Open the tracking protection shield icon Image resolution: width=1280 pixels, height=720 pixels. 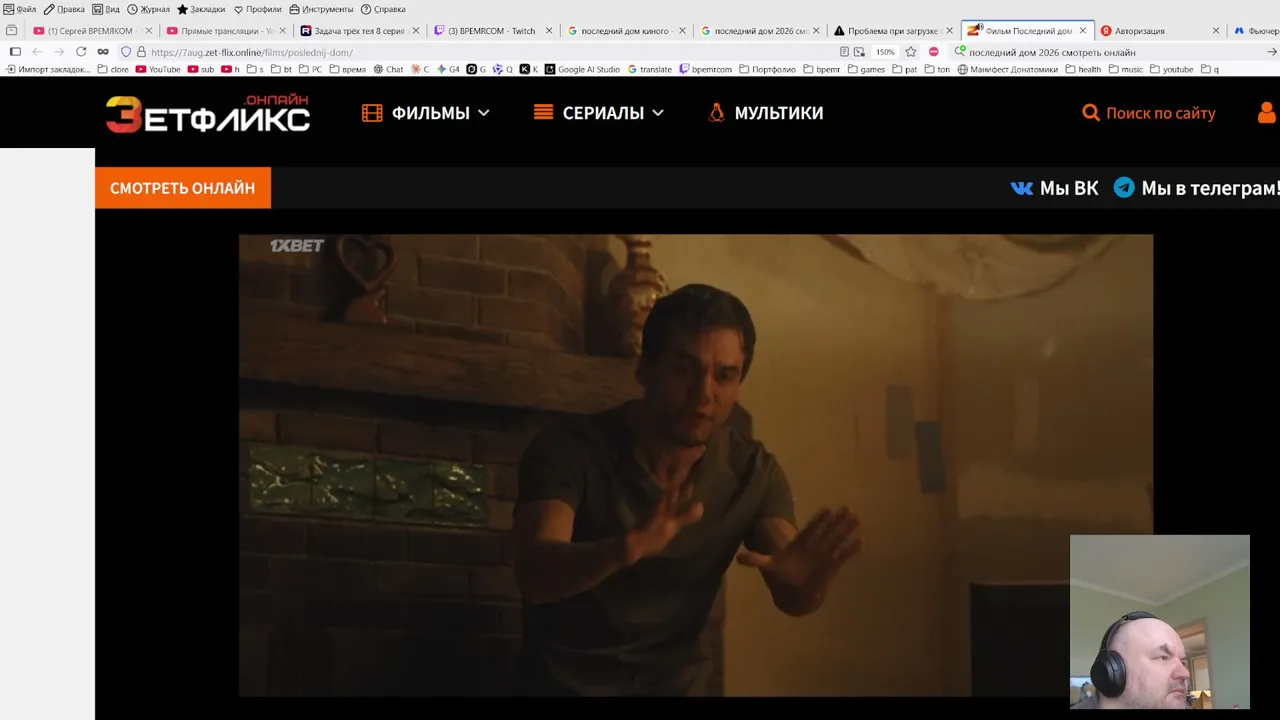(126, 52)
